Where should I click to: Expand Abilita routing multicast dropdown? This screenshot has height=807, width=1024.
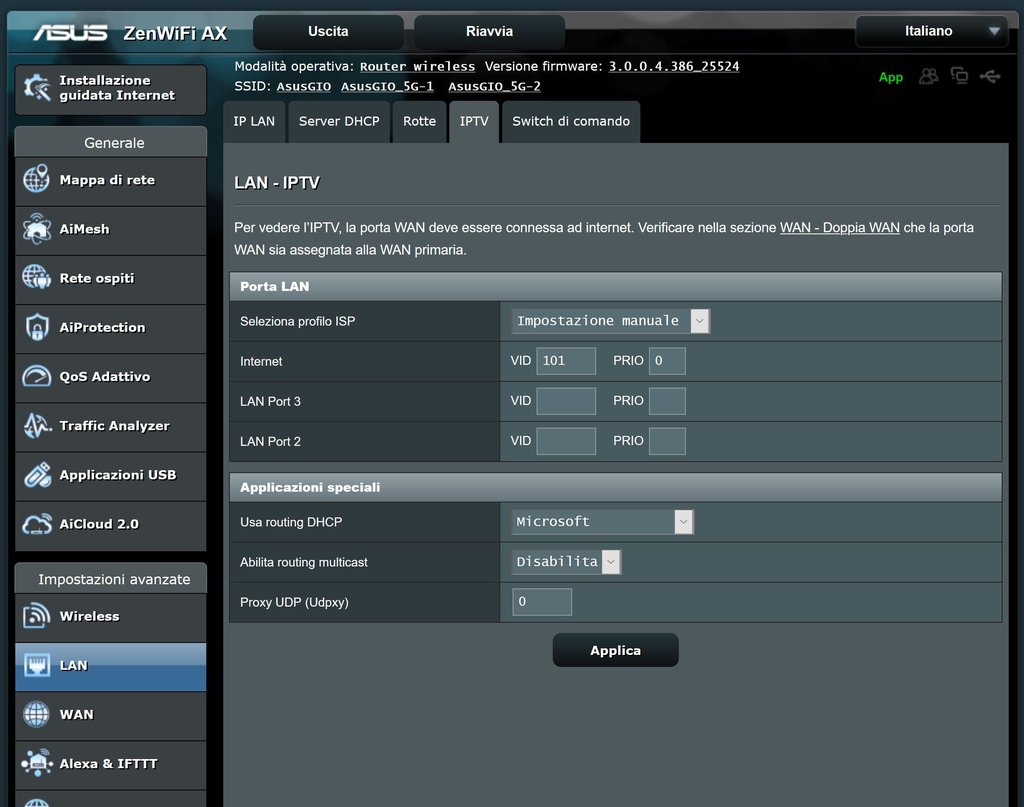(566, 562)
